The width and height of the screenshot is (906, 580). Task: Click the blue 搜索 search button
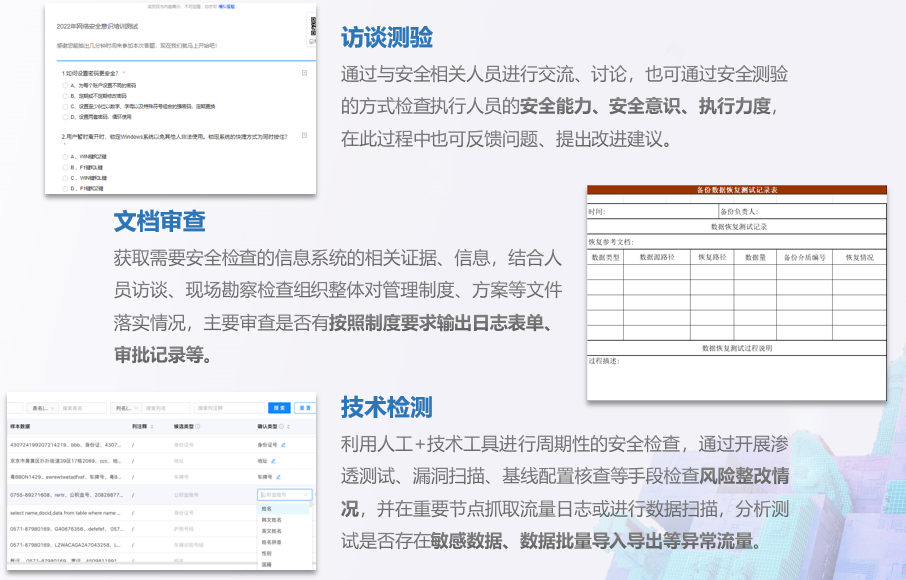tap(280, 407)
